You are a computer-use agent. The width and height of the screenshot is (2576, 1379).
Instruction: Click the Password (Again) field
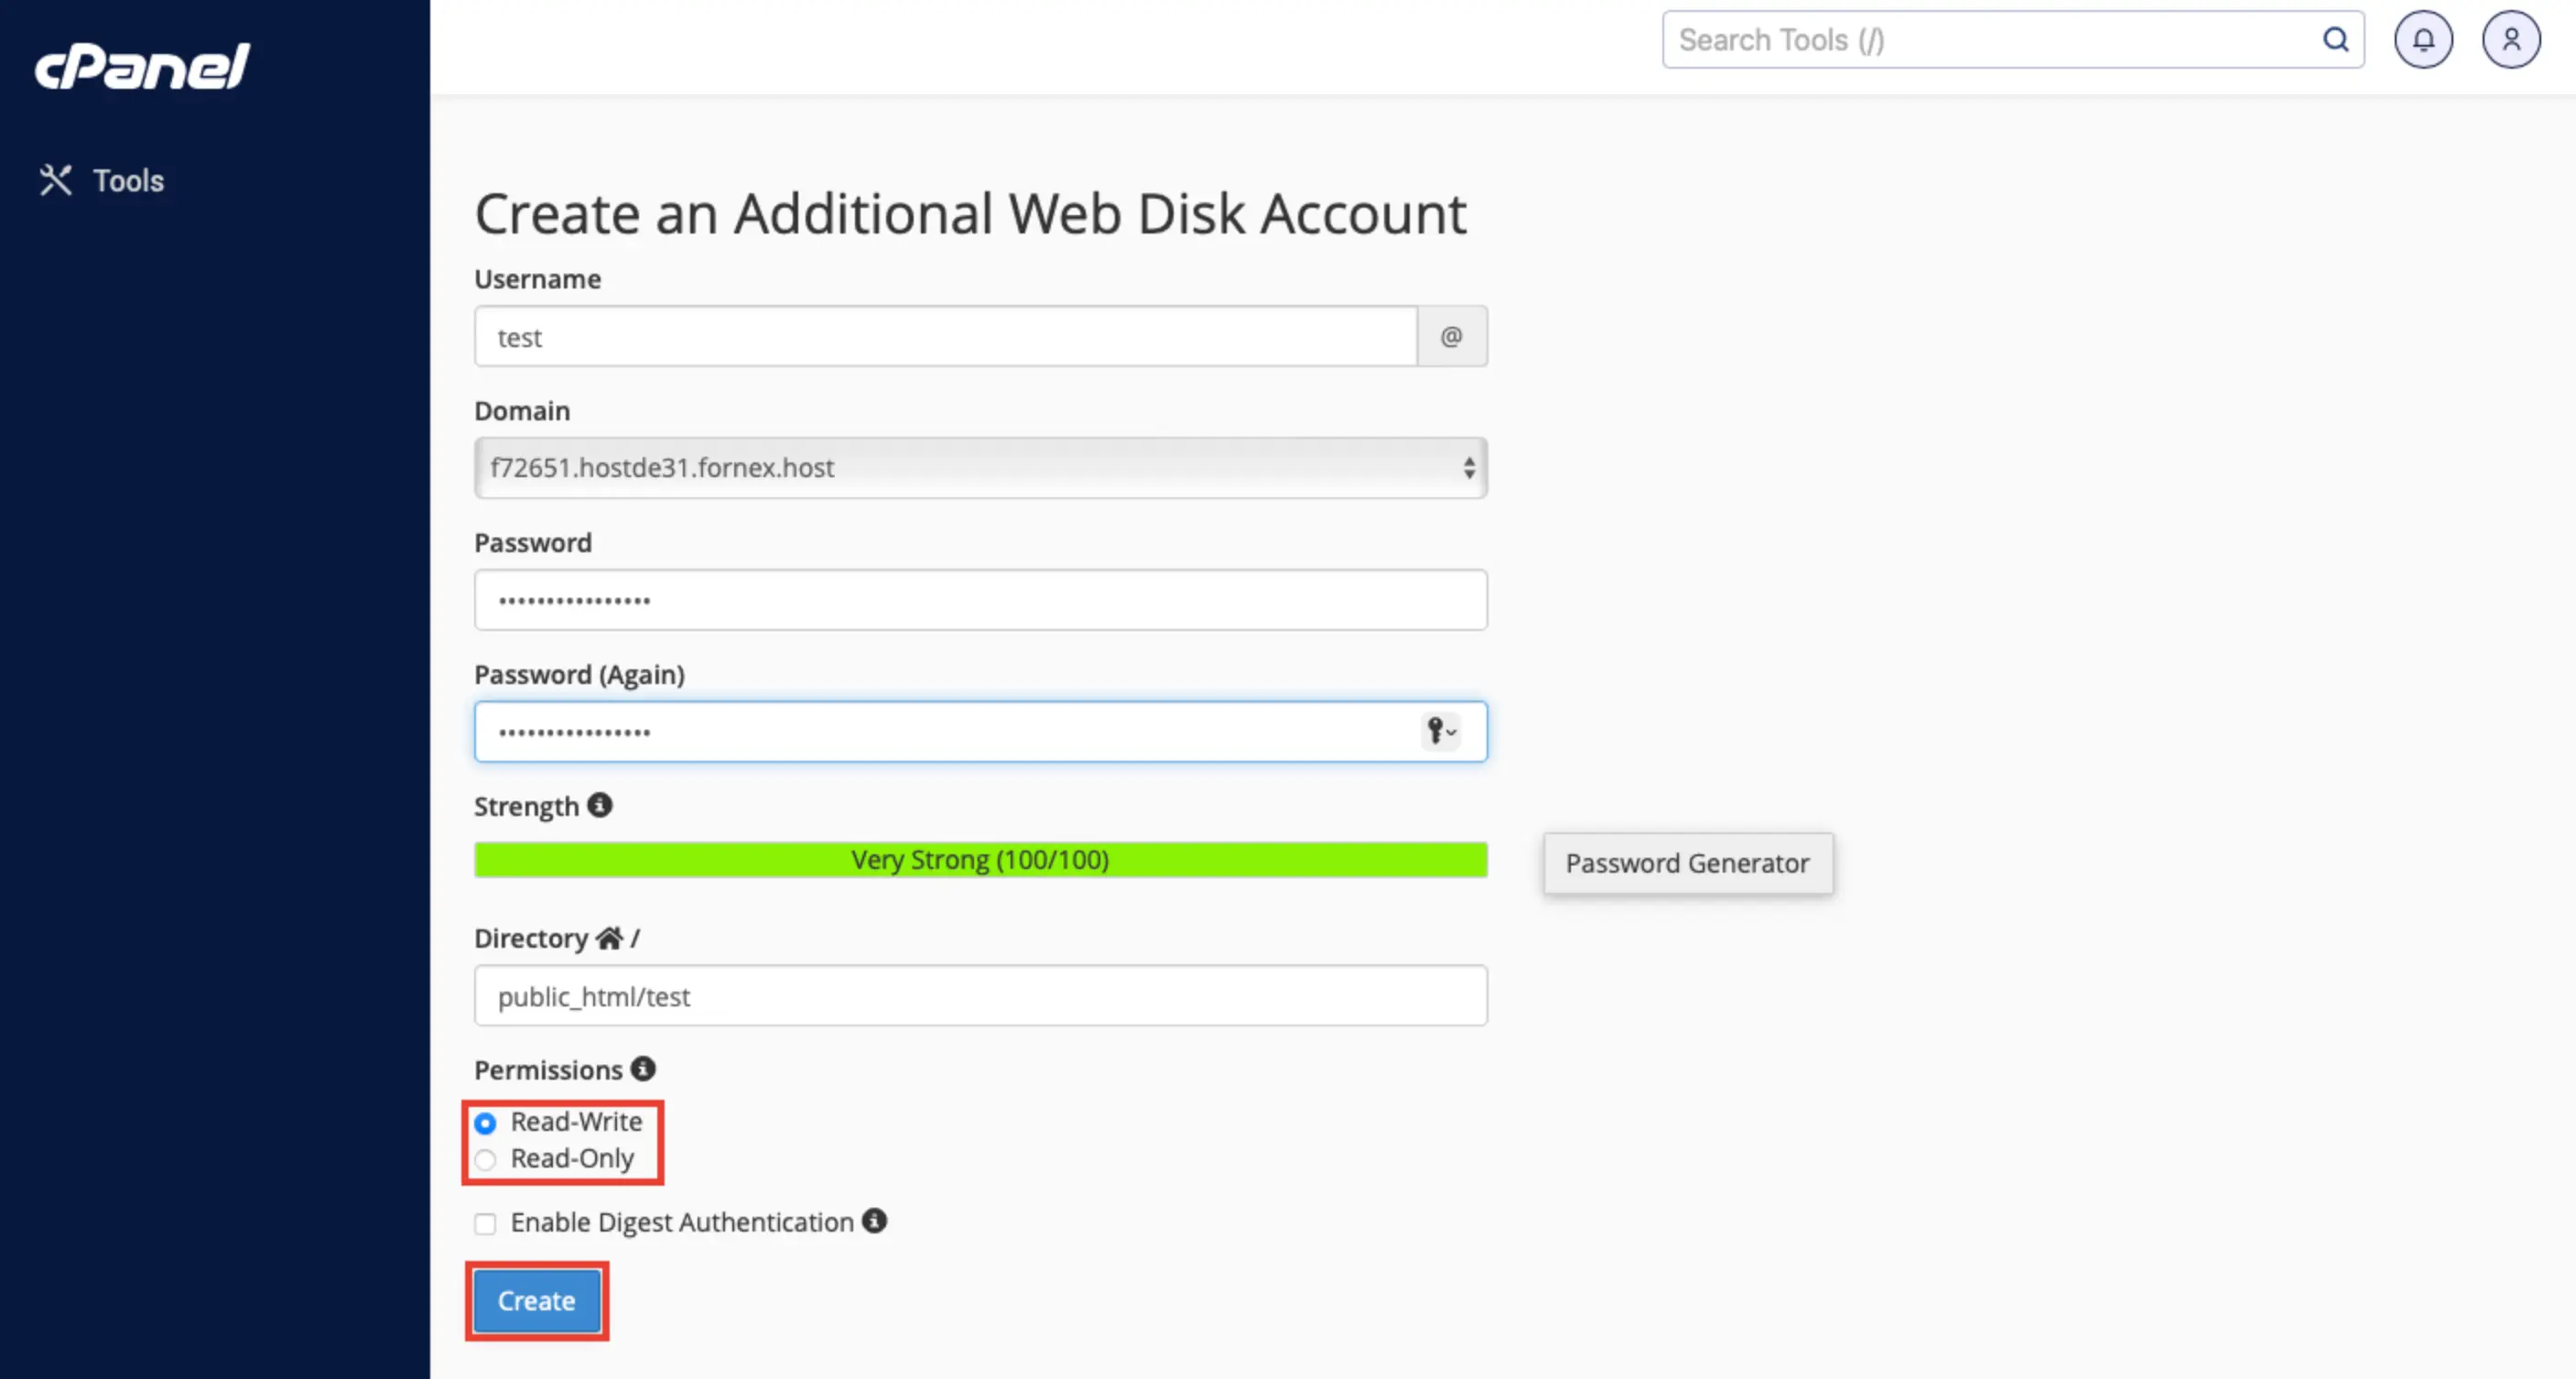(x=981, y=732)
